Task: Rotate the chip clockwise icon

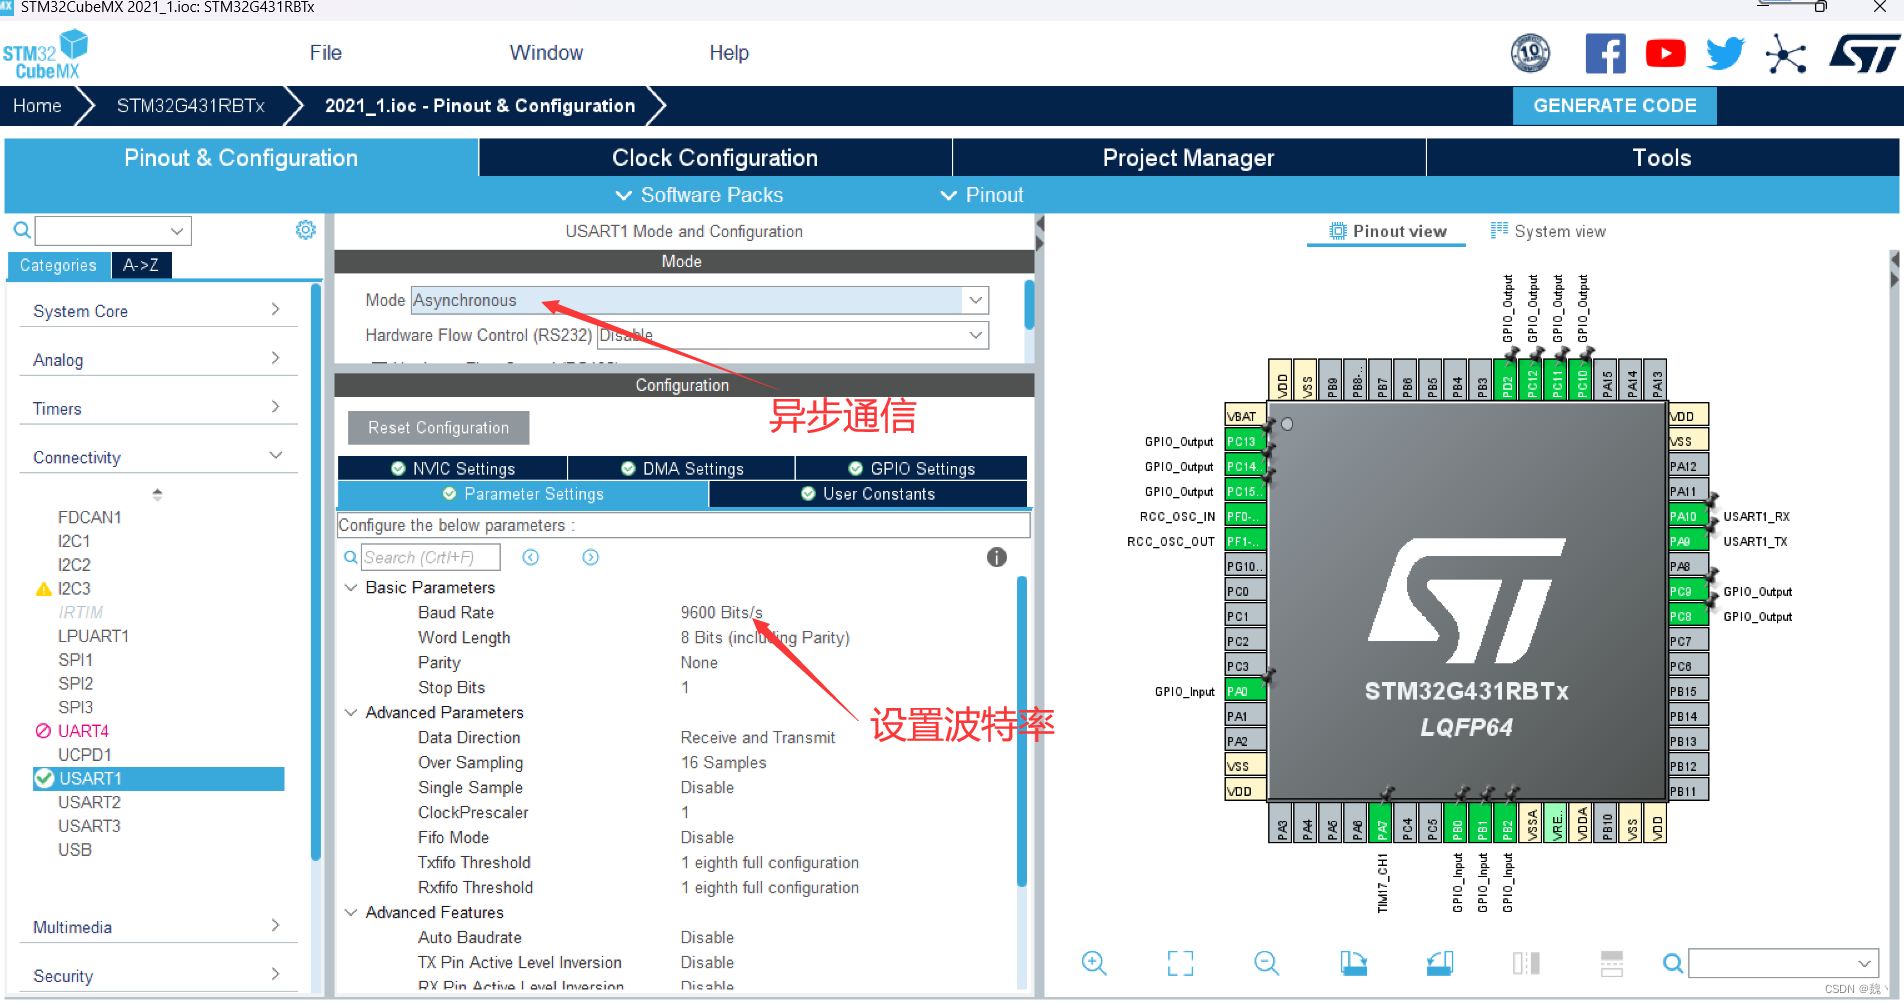Action: click(1353, 963)
